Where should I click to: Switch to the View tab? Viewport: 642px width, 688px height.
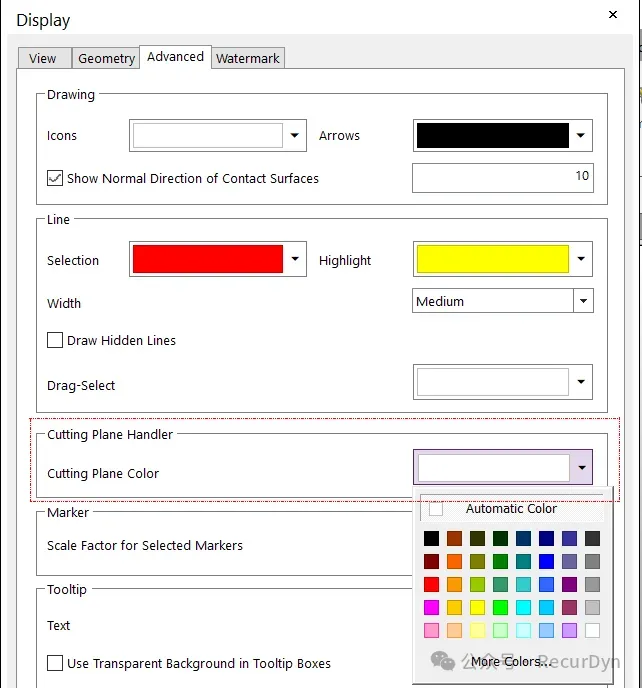(x=43, y=58)
